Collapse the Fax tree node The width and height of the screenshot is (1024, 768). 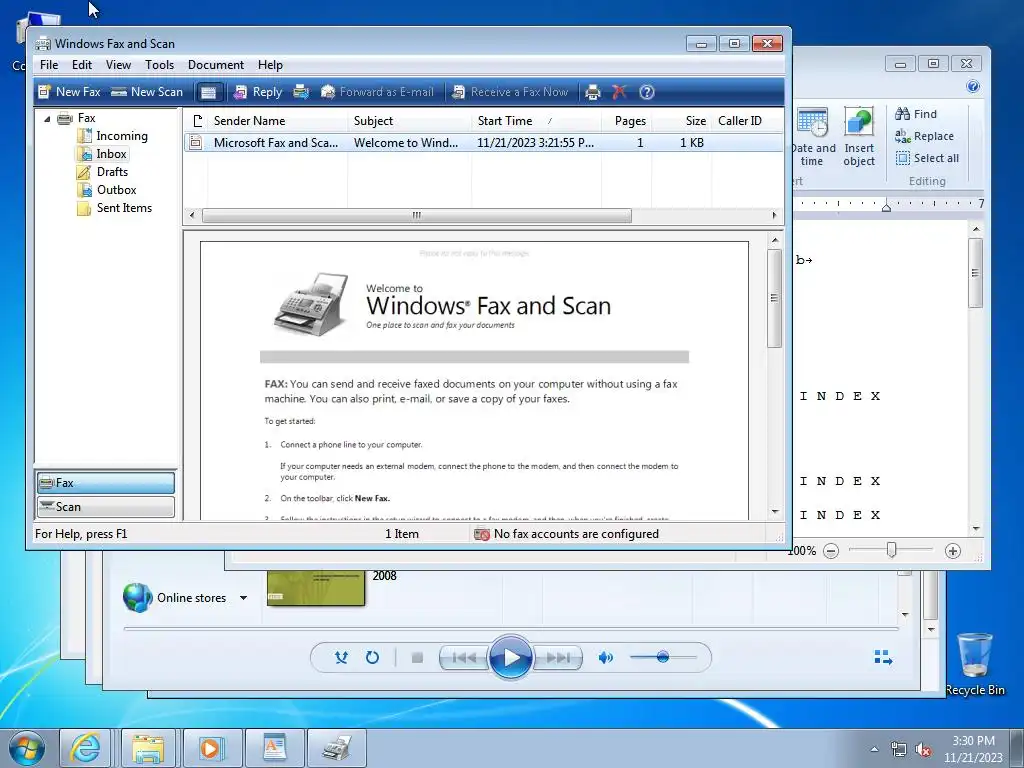[x=47, y=119]
